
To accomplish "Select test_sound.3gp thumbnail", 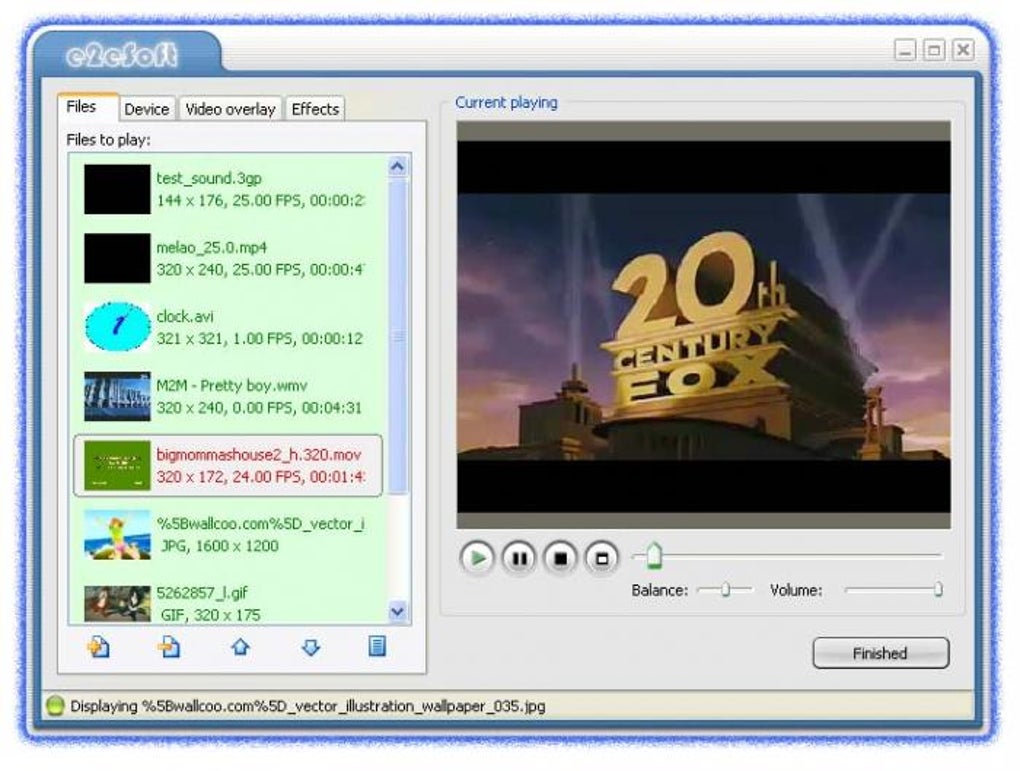I will [117, 189].
